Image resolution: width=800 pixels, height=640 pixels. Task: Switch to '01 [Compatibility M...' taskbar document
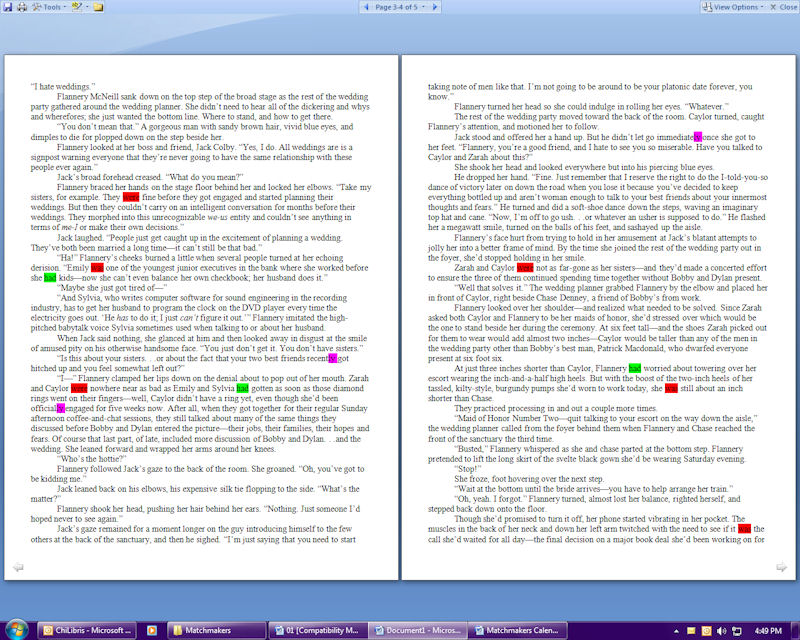coord(317,630)
